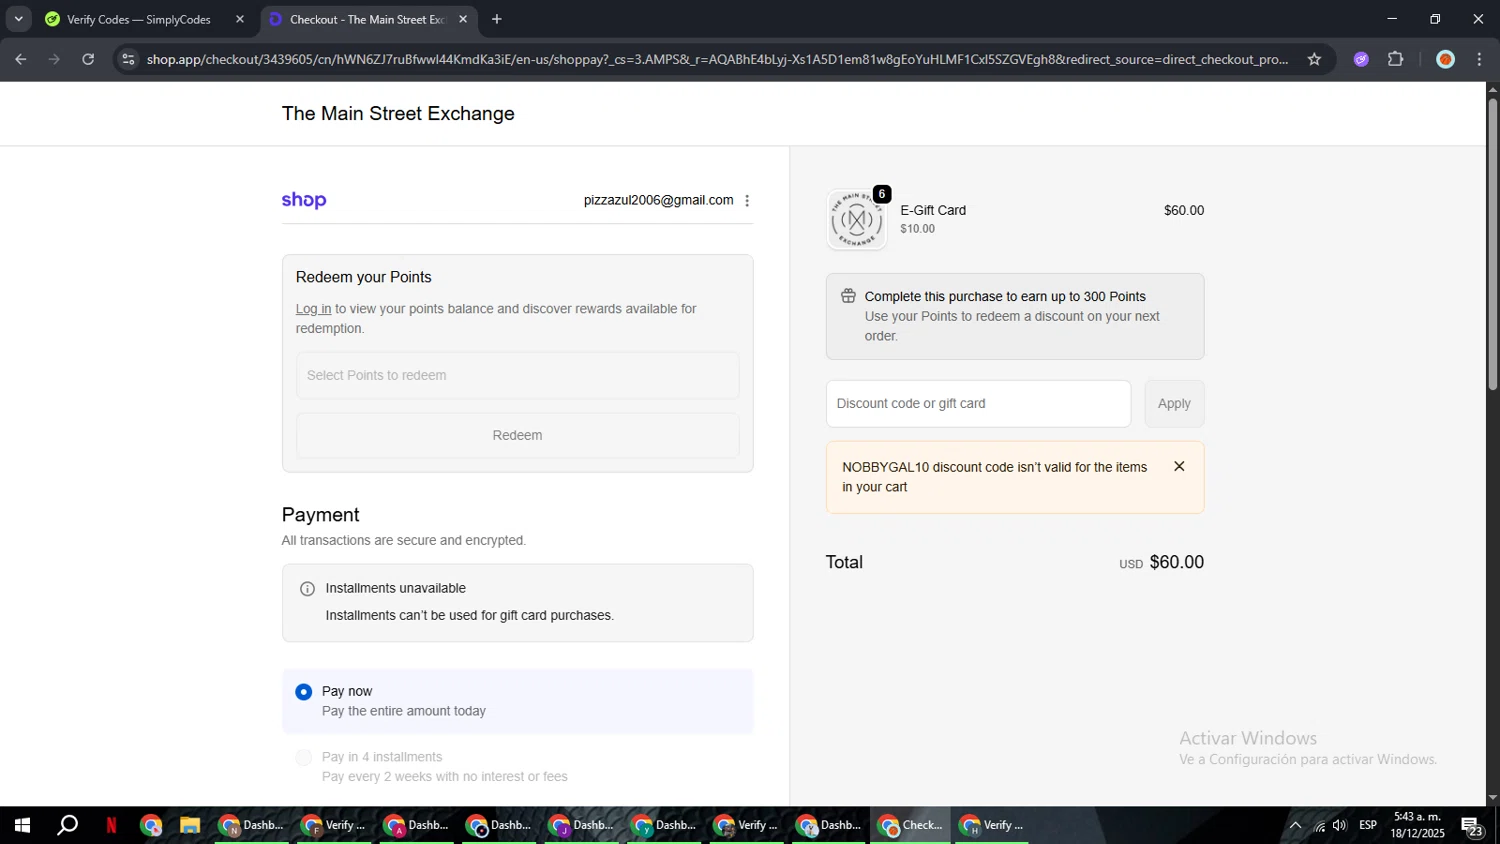Launch Netflix from the taskbar
The width and height of the screenshot is (1500, 844).
click(x=111, y=826)
